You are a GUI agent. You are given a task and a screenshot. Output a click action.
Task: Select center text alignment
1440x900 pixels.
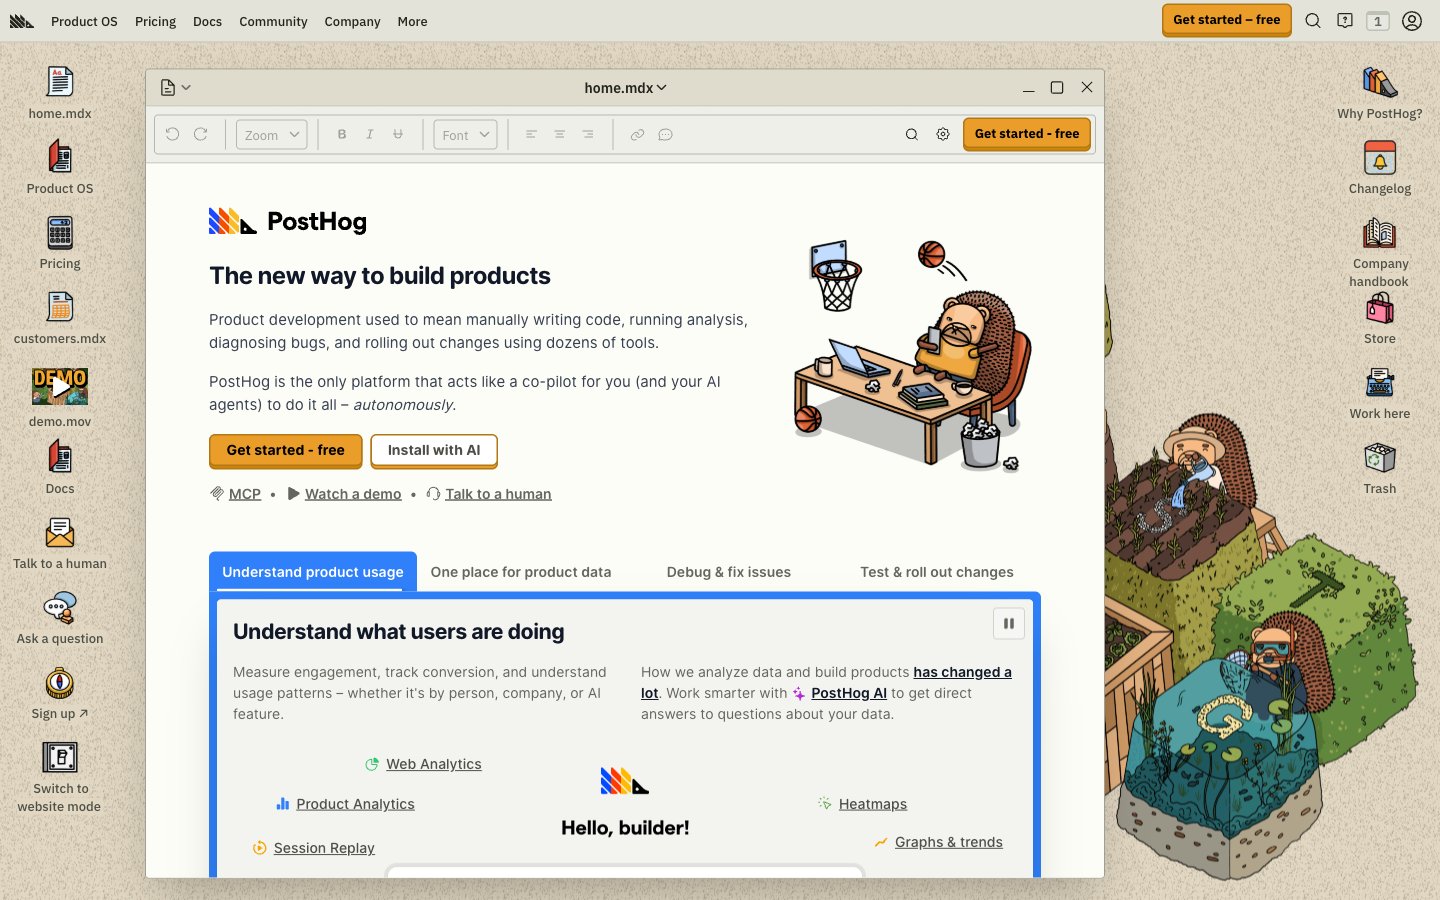pos(560,134)
